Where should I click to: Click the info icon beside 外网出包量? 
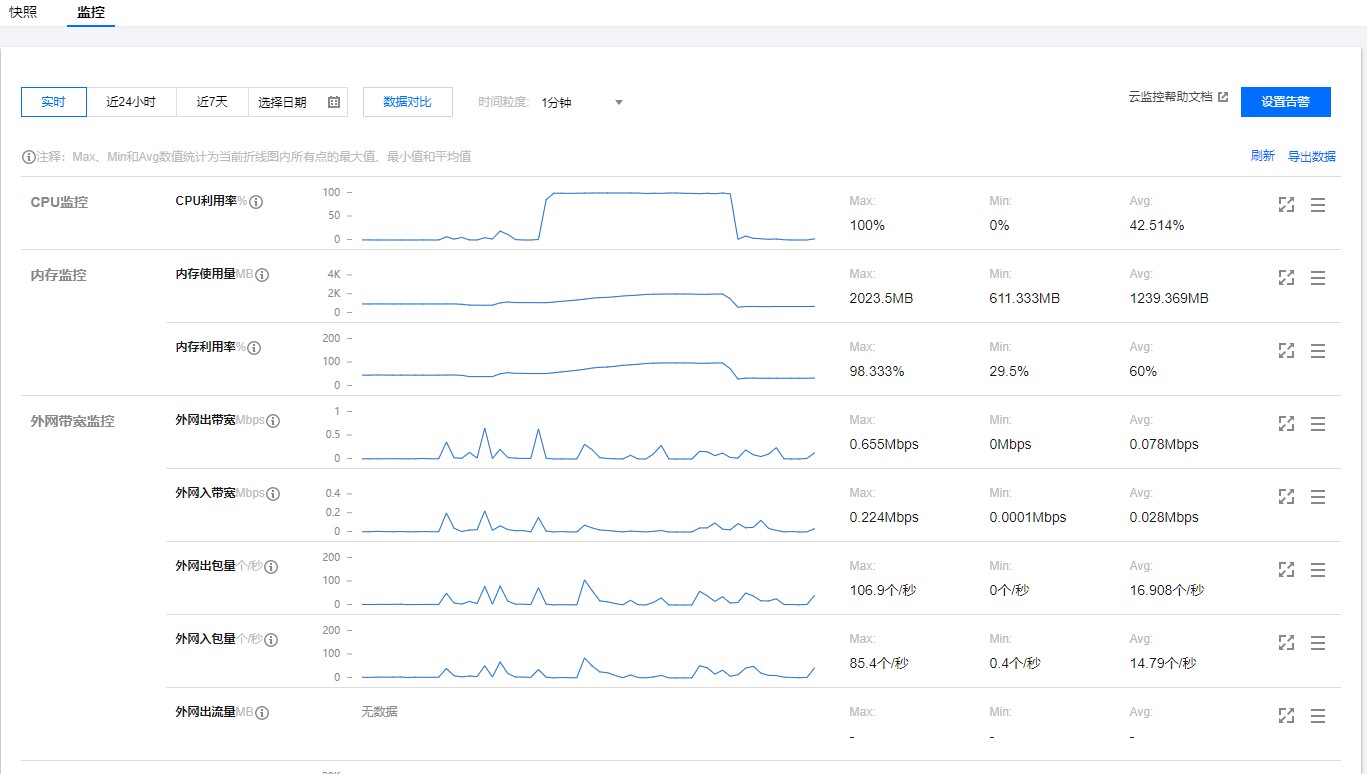(271, 567)
